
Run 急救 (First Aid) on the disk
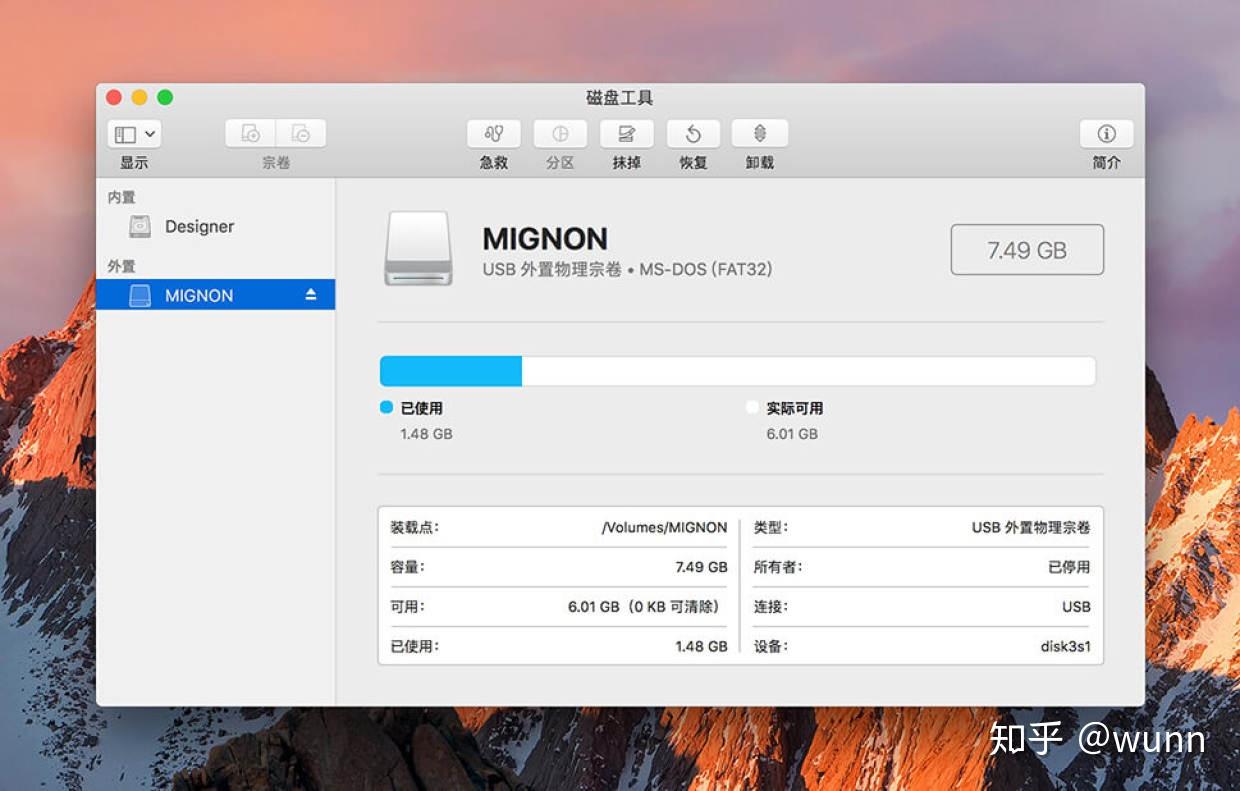click(x=492, y=133)
